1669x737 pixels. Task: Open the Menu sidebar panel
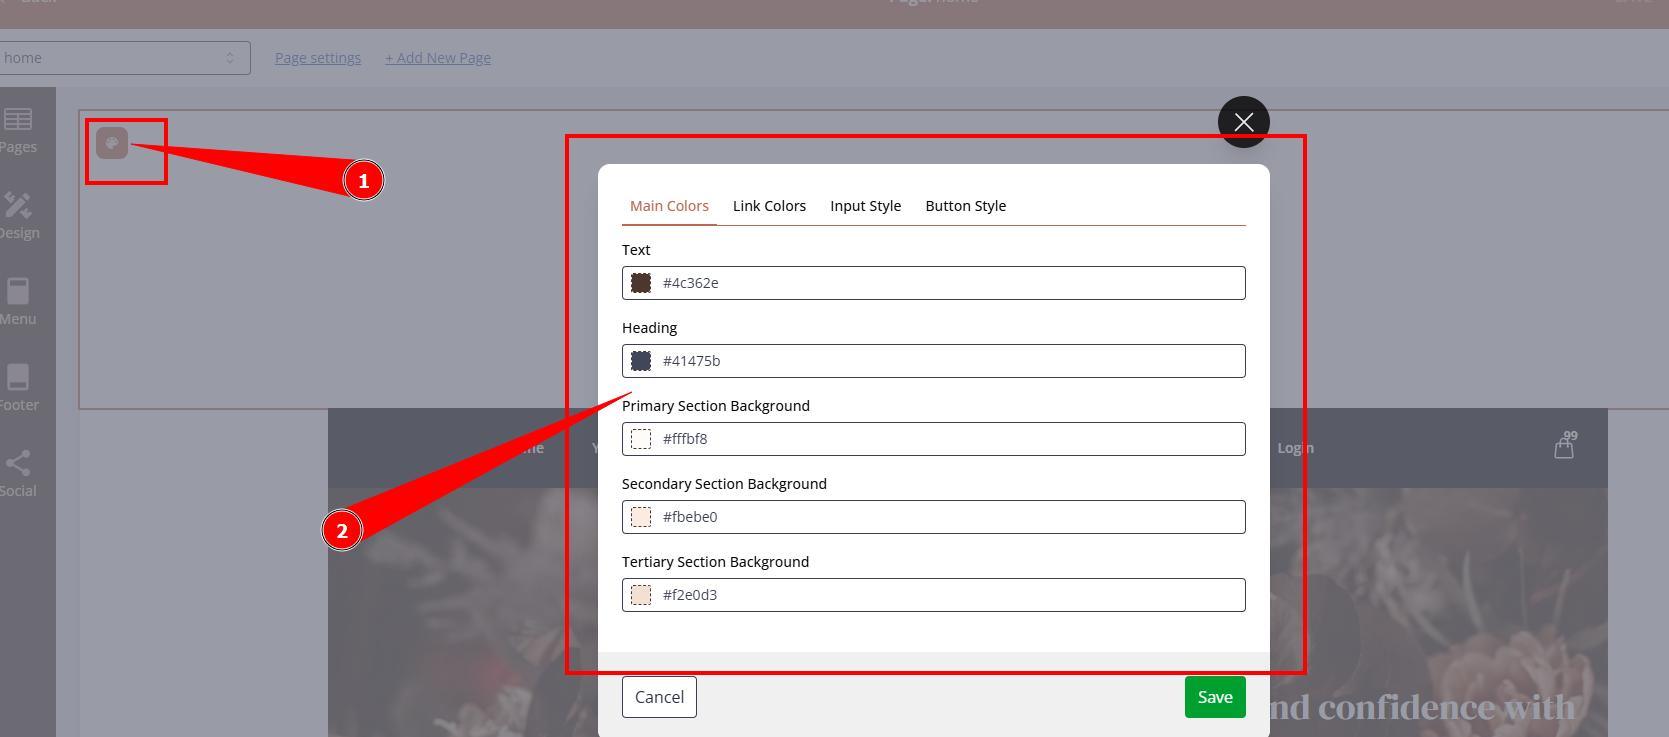click(x=18, y=302)
